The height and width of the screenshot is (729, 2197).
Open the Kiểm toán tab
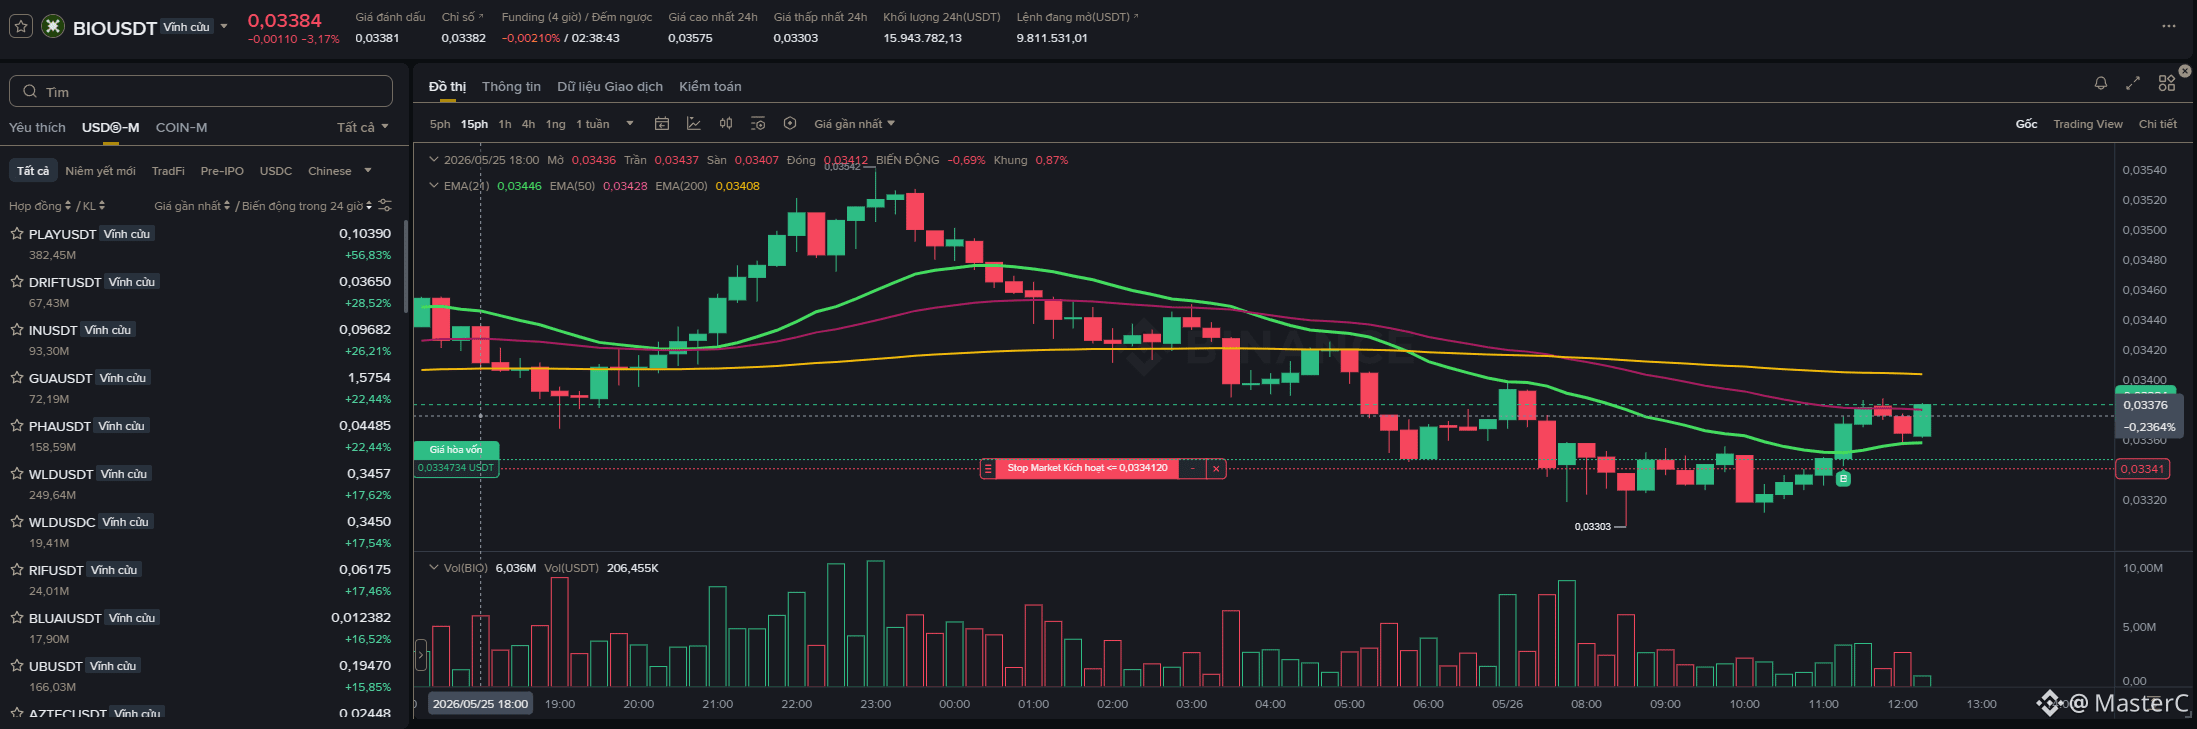click(x=710, y=87)
